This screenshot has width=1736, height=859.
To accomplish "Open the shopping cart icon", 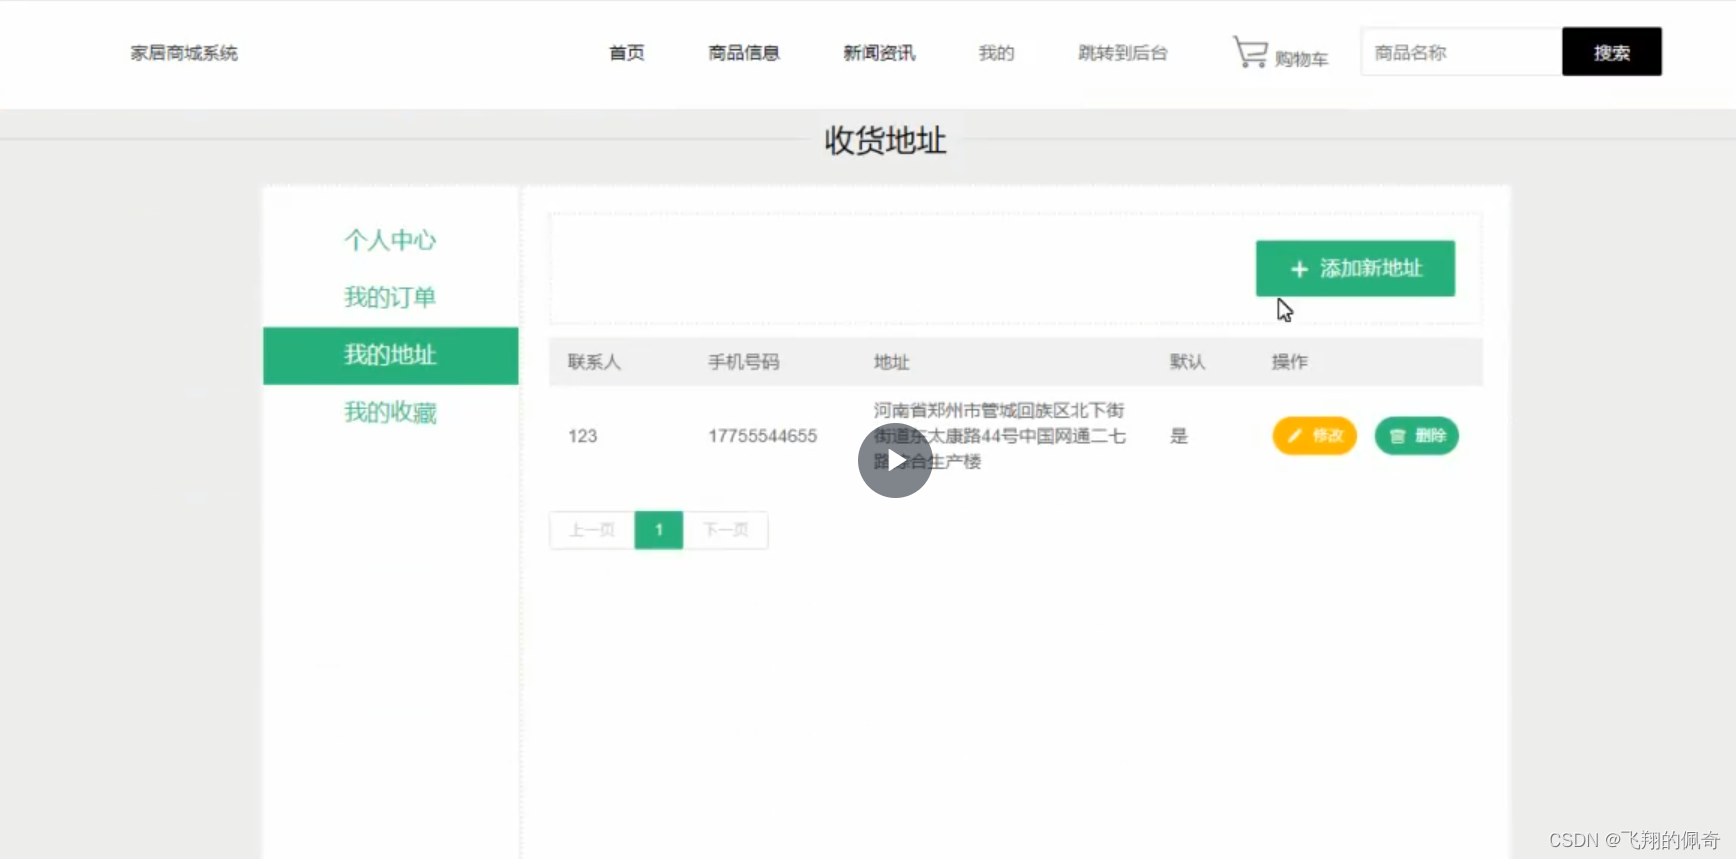I will pyautogui.click(x=1250, y=52).
